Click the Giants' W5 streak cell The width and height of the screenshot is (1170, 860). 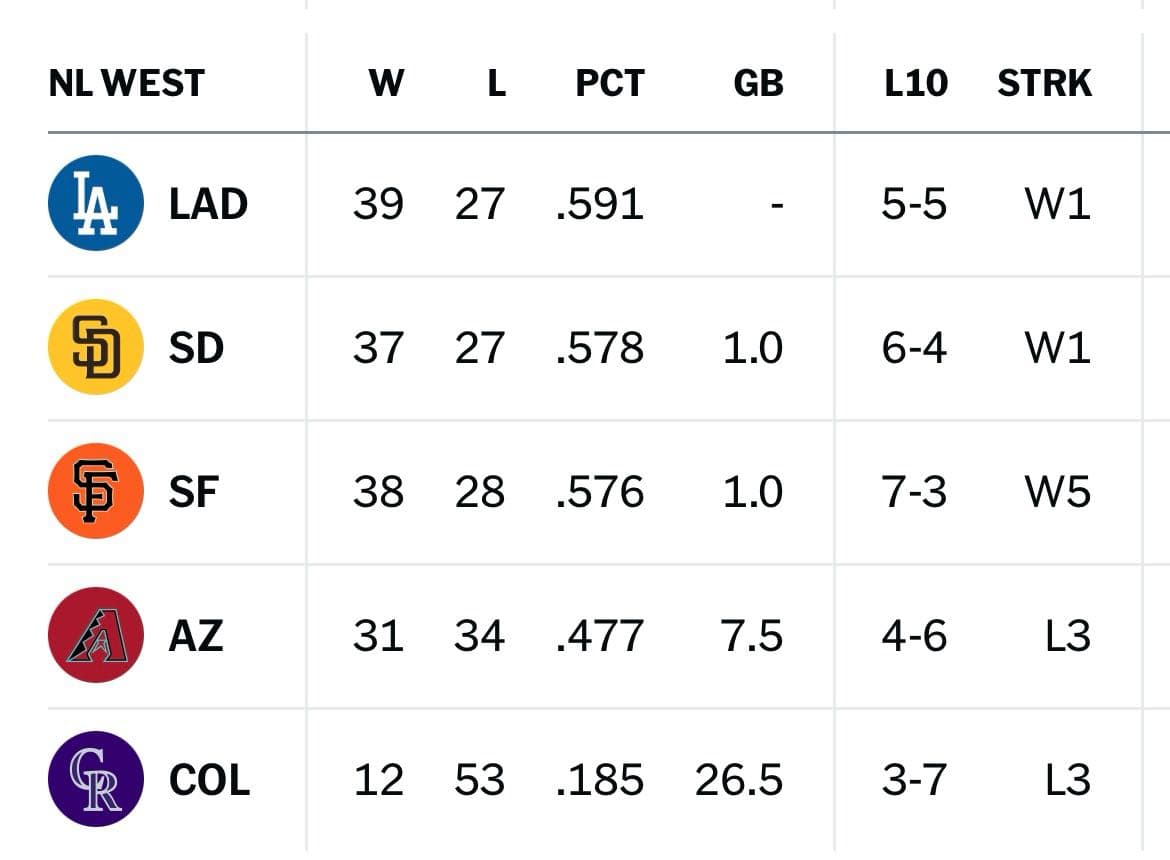1057,492
